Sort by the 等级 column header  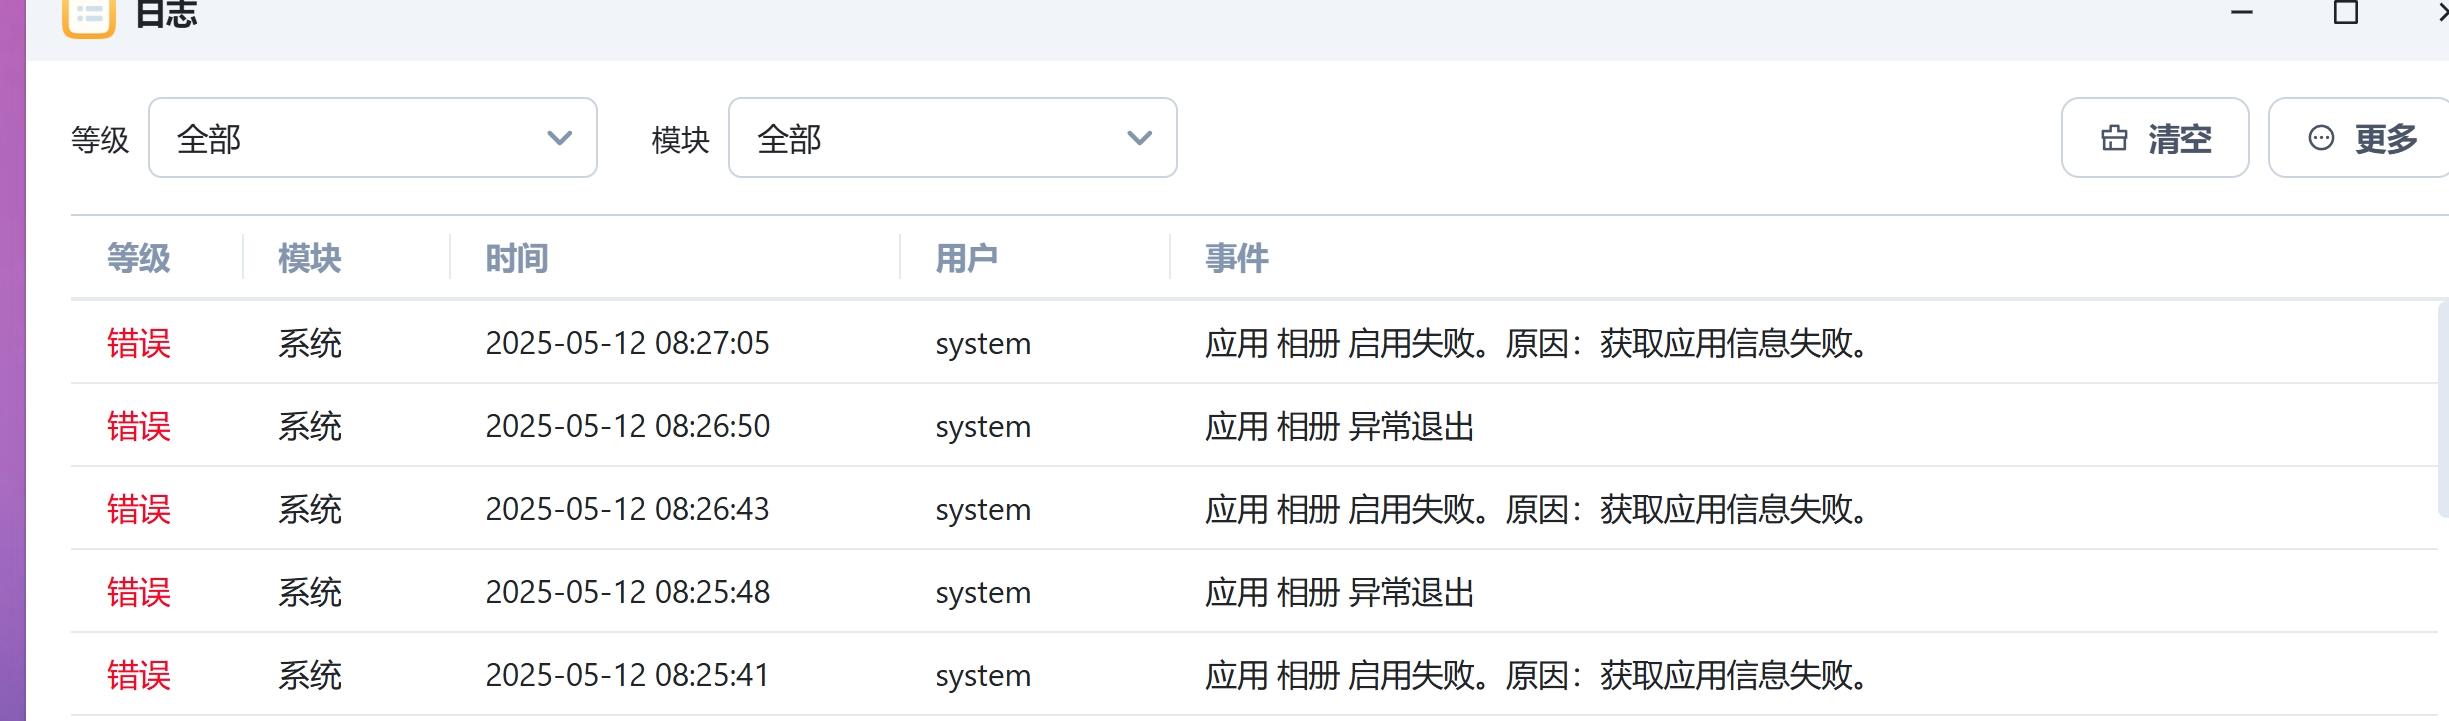tap(139, 258)
